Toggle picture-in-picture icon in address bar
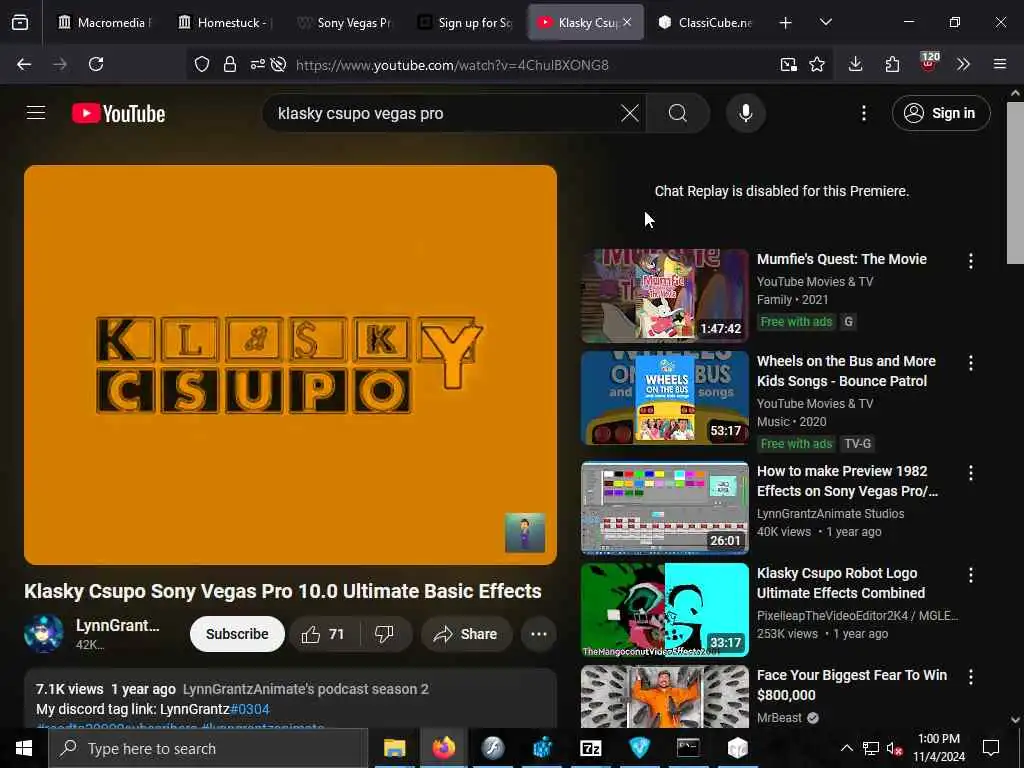This screenshot has height=768, width=1024. (788, 64)
